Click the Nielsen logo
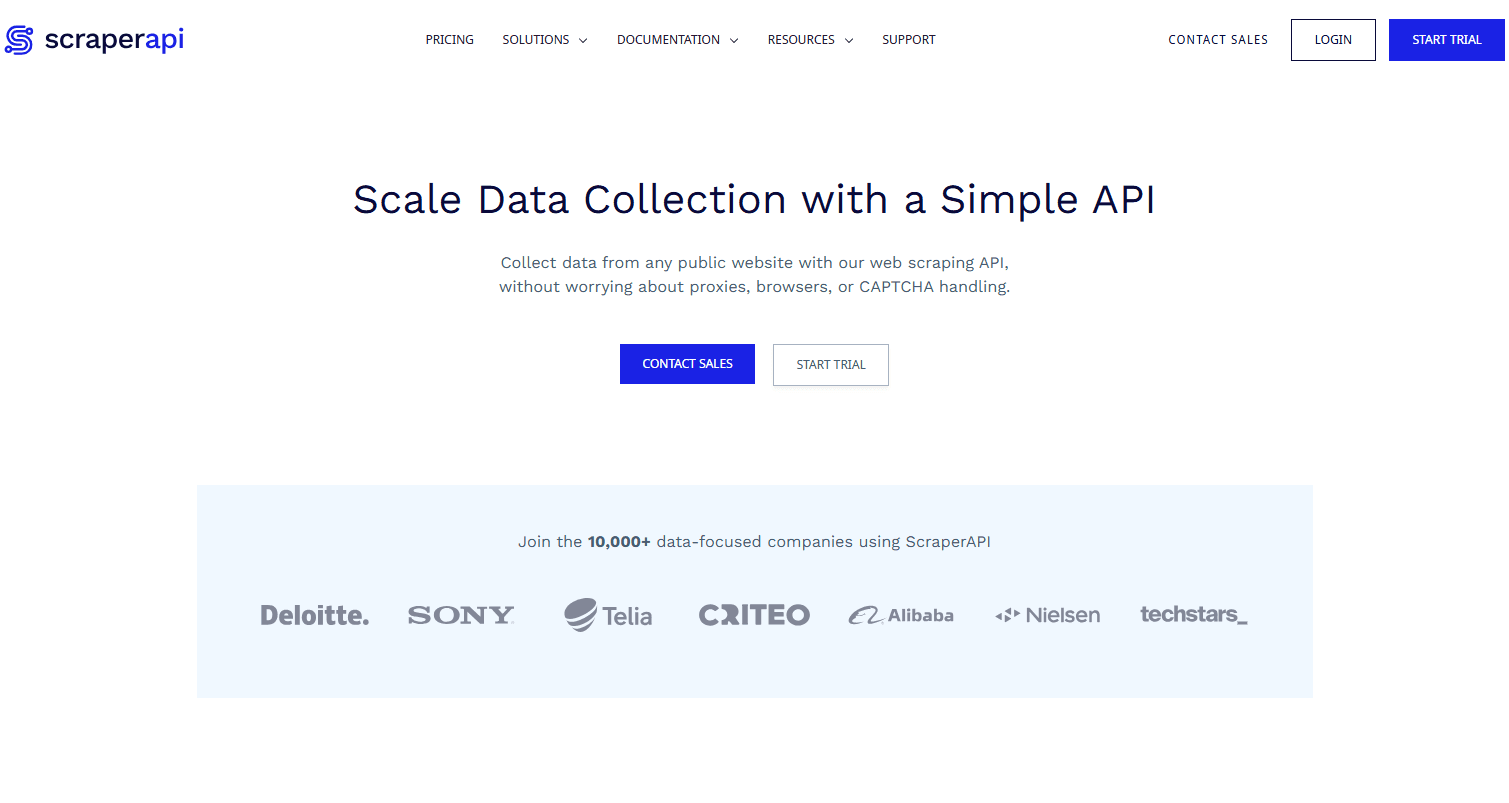Image resolution: width=1509 pixels, height=803 pixels. pyautogui.click(x=1048, y=615)
